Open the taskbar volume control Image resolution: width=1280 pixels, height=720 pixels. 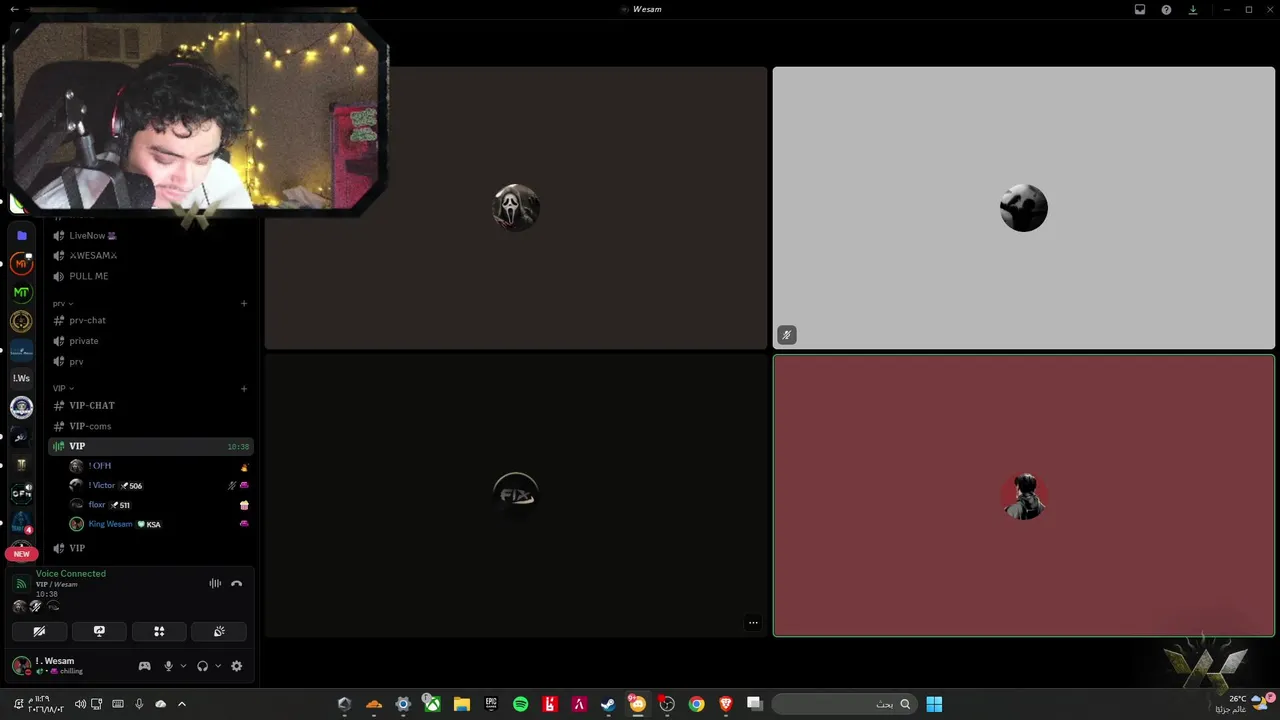79,704
